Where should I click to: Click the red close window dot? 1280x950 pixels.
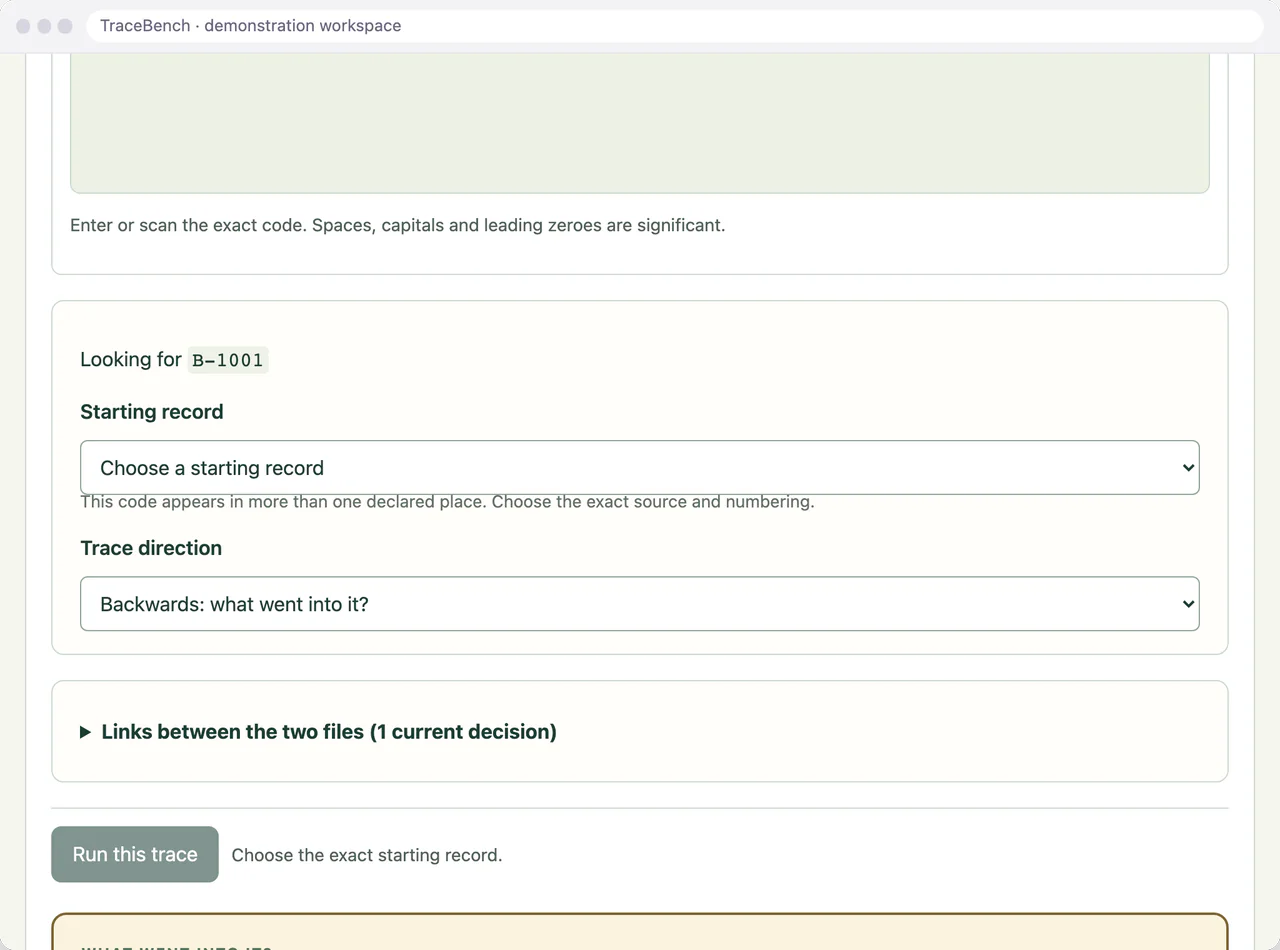click(x=23, y=26)
